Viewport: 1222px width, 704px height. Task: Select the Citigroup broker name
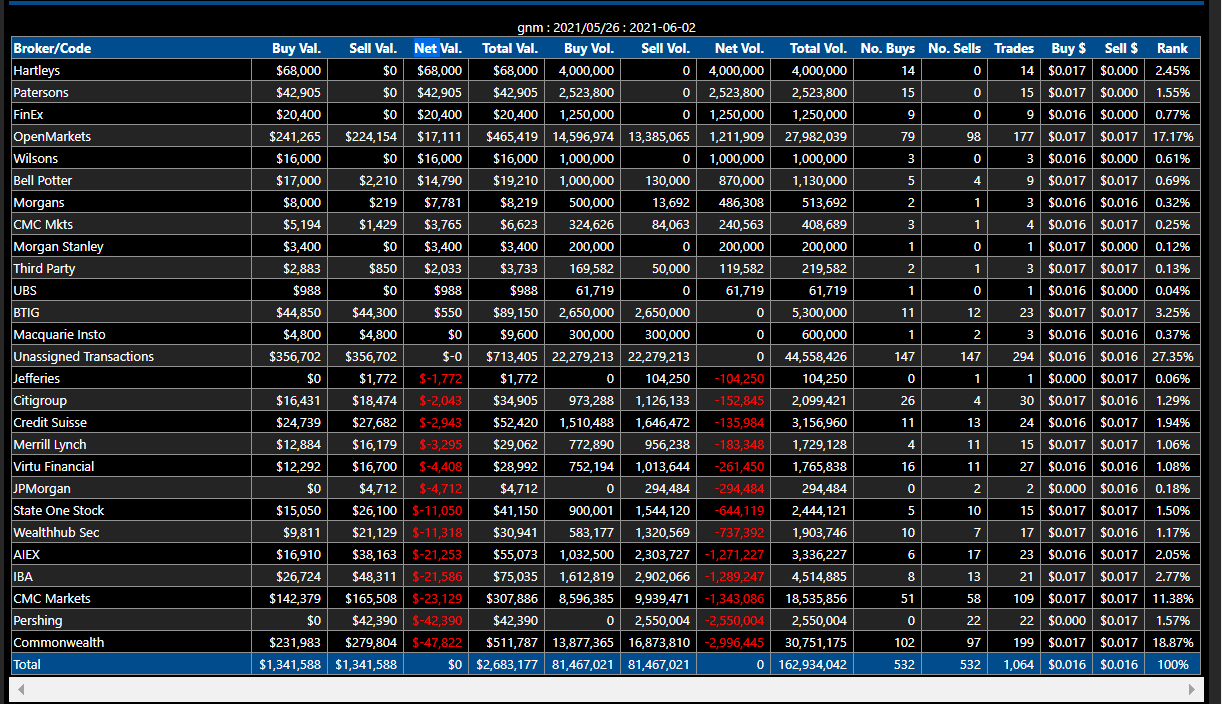(x=40, y=400)
